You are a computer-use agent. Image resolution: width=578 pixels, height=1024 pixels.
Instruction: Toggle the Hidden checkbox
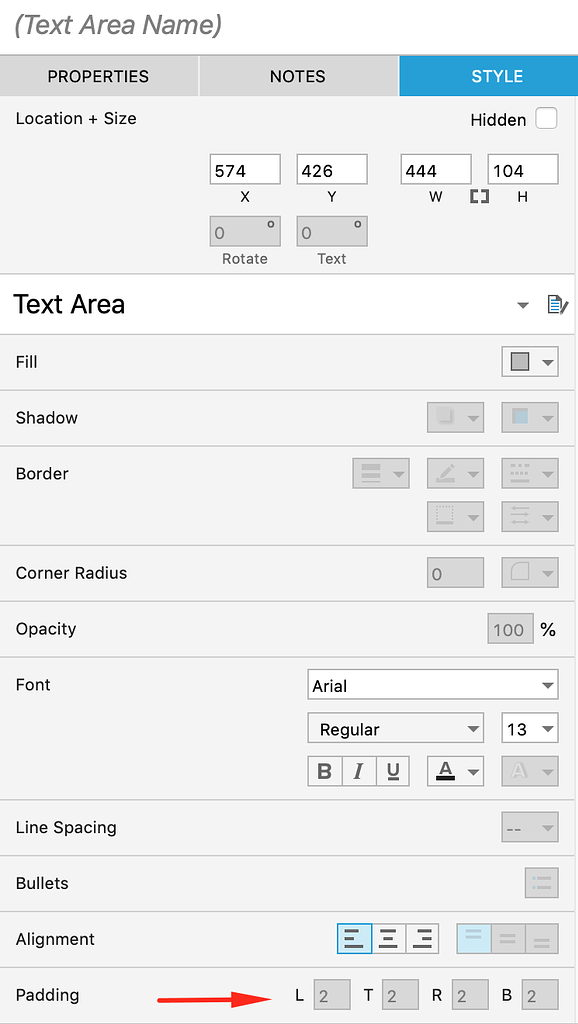pyautogui.click(x=547, y=118)
